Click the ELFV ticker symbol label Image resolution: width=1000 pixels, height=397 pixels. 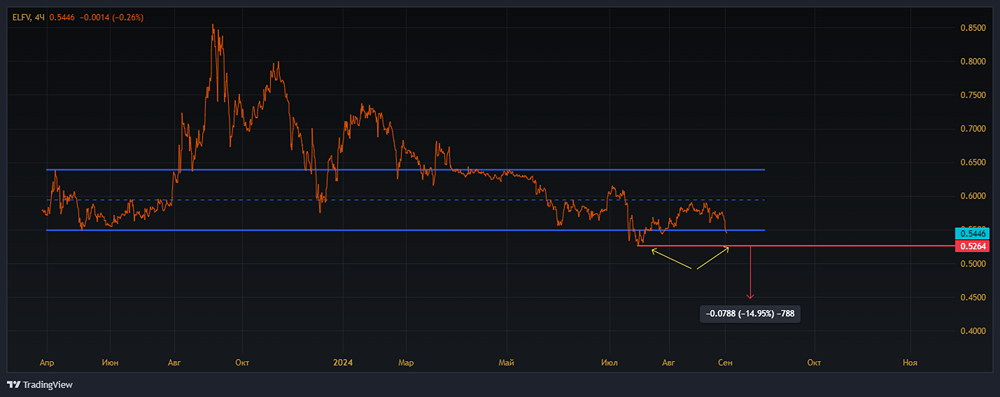[x=21, y=17]
